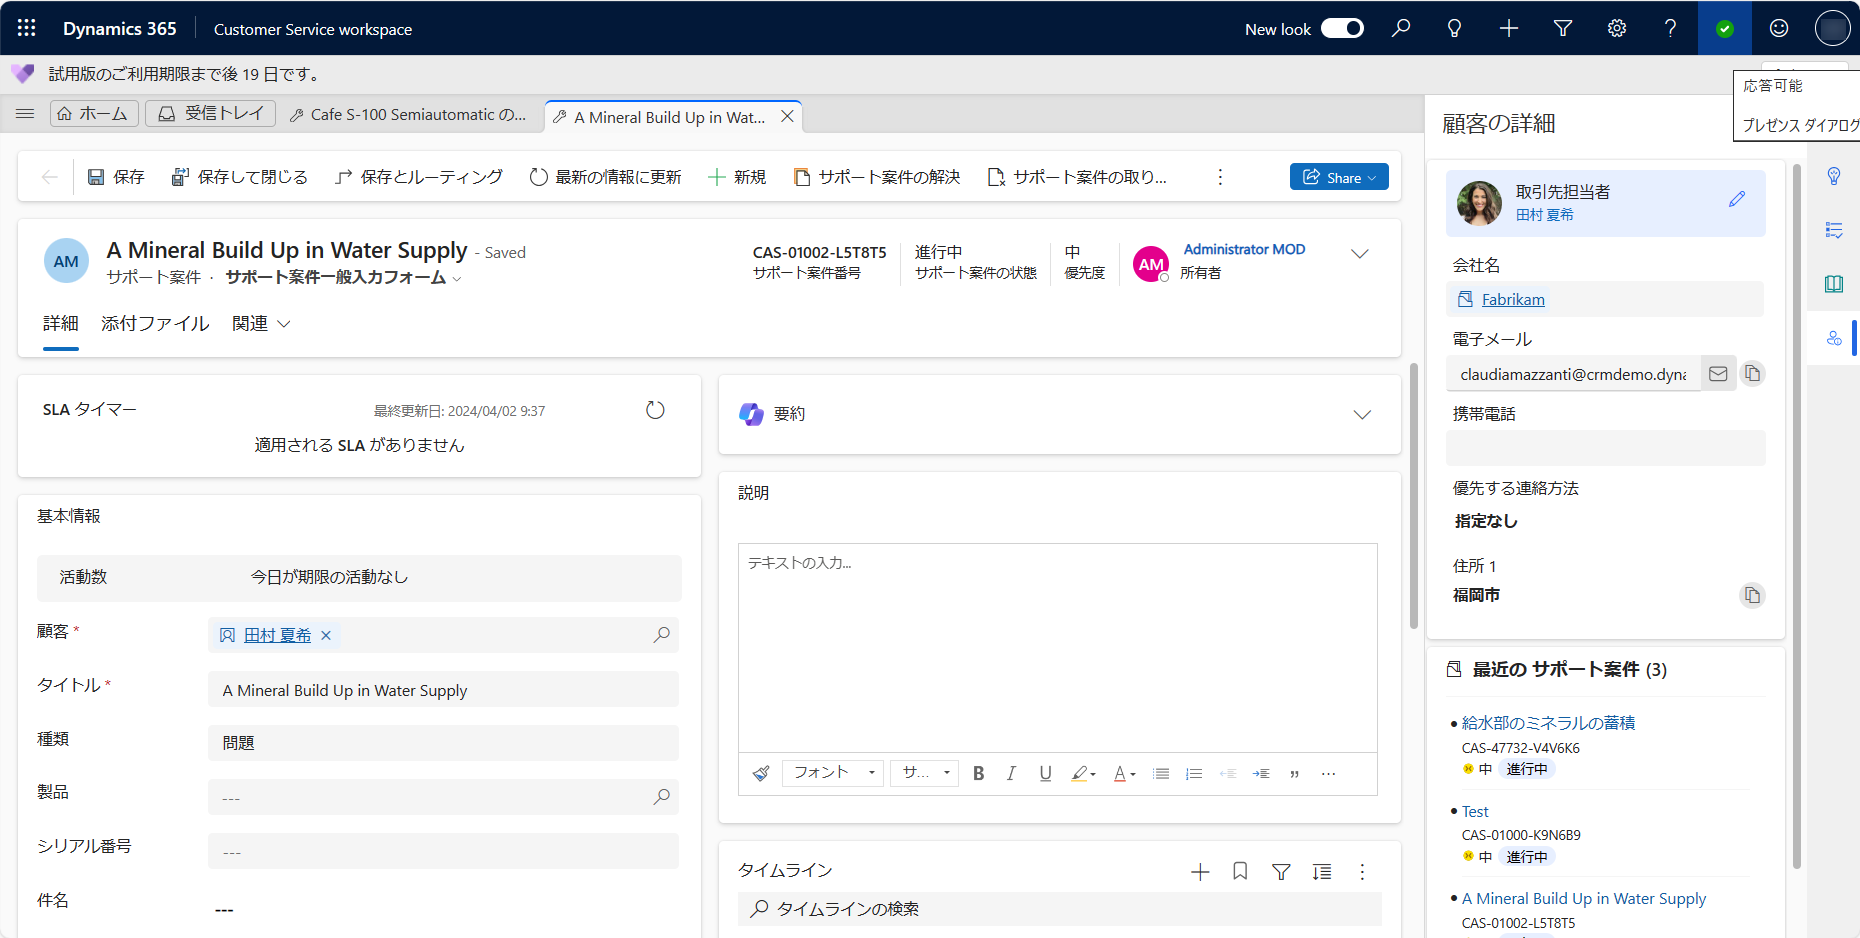Click the timeline filter funnel icon
1860x938 pixels.
click(x=1281, y=872)
